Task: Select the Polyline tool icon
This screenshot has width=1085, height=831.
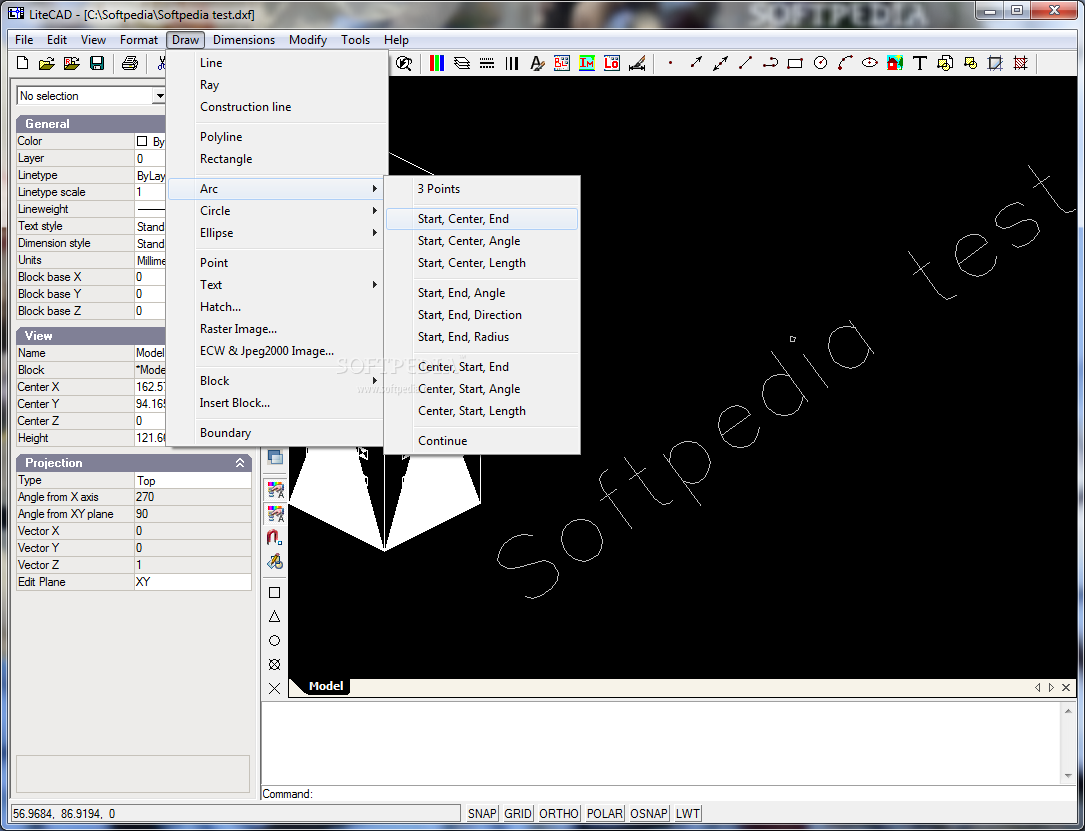Action: tap(770, 64)
